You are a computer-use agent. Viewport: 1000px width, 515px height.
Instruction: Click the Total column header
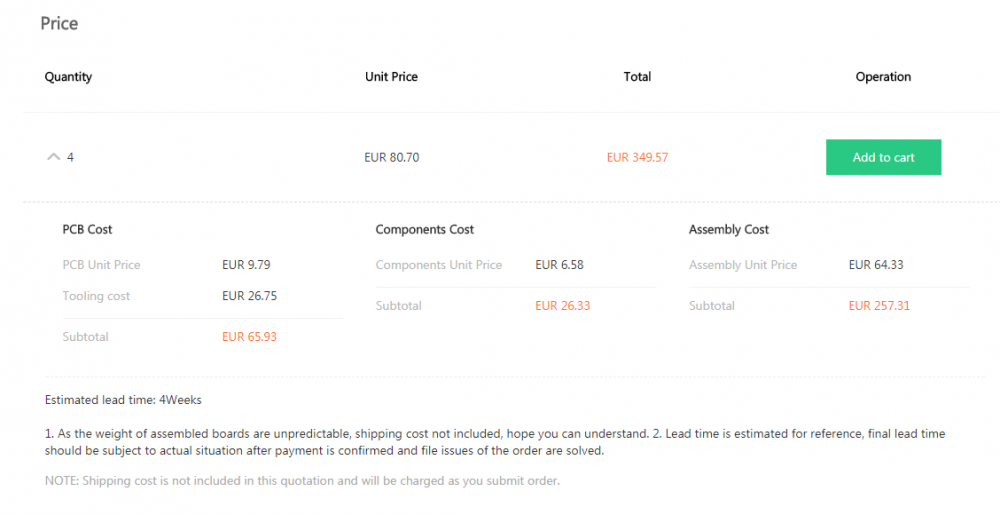pos(637,77)
